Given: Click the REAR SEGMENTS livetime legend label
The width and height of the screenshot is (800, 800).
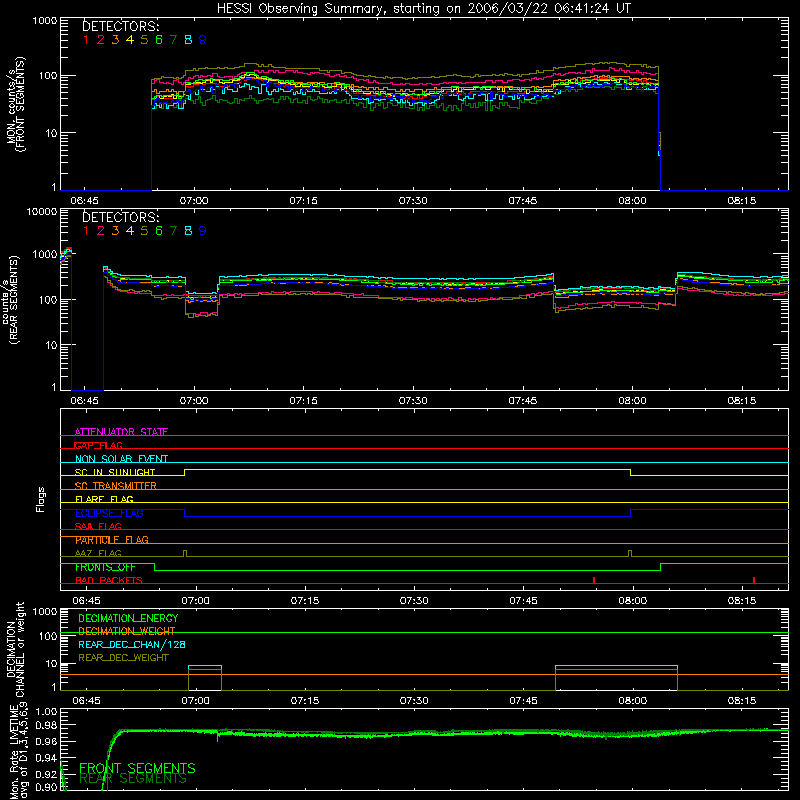Looking at the screenshot, I should click(x=133, y=779).
